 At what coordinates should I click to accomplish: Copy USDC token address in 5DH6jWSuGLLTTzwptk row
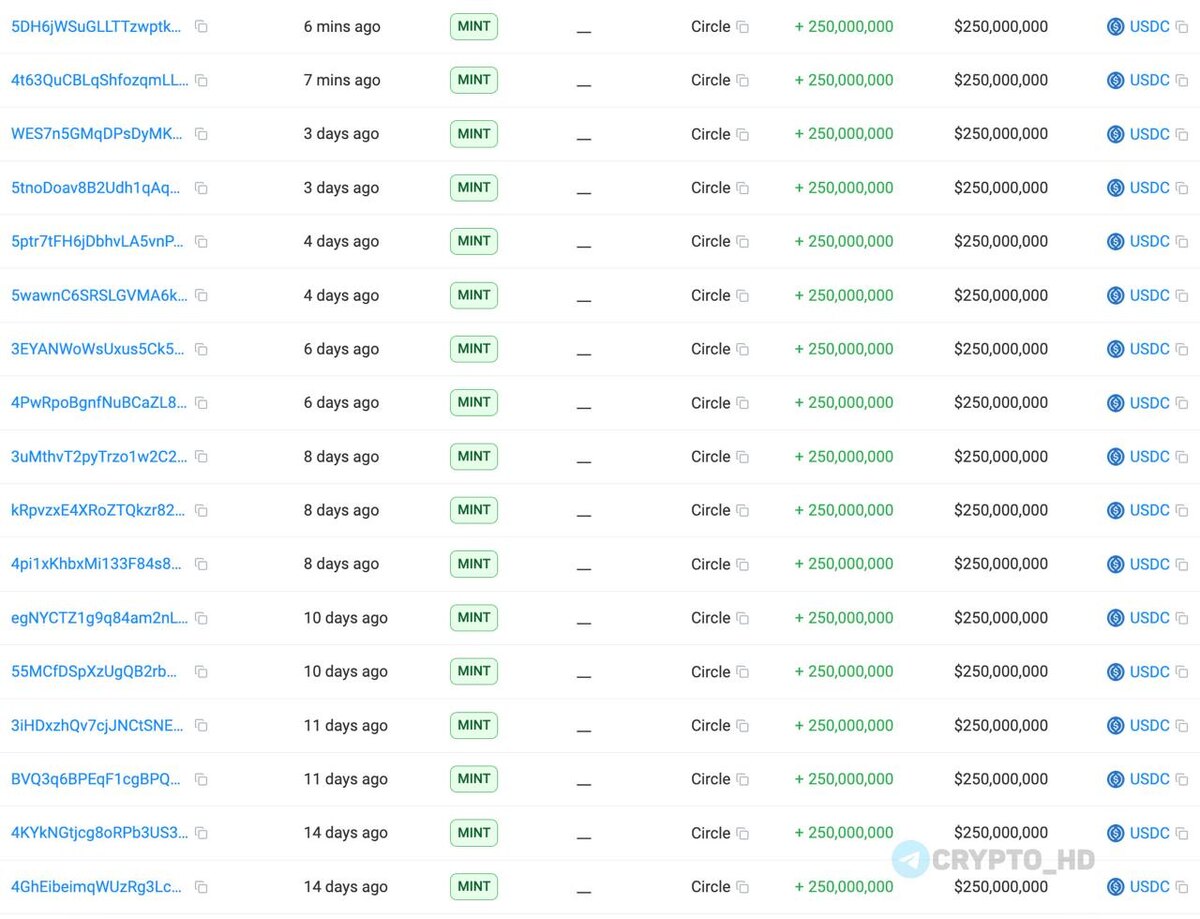[x=1182, y=27]
